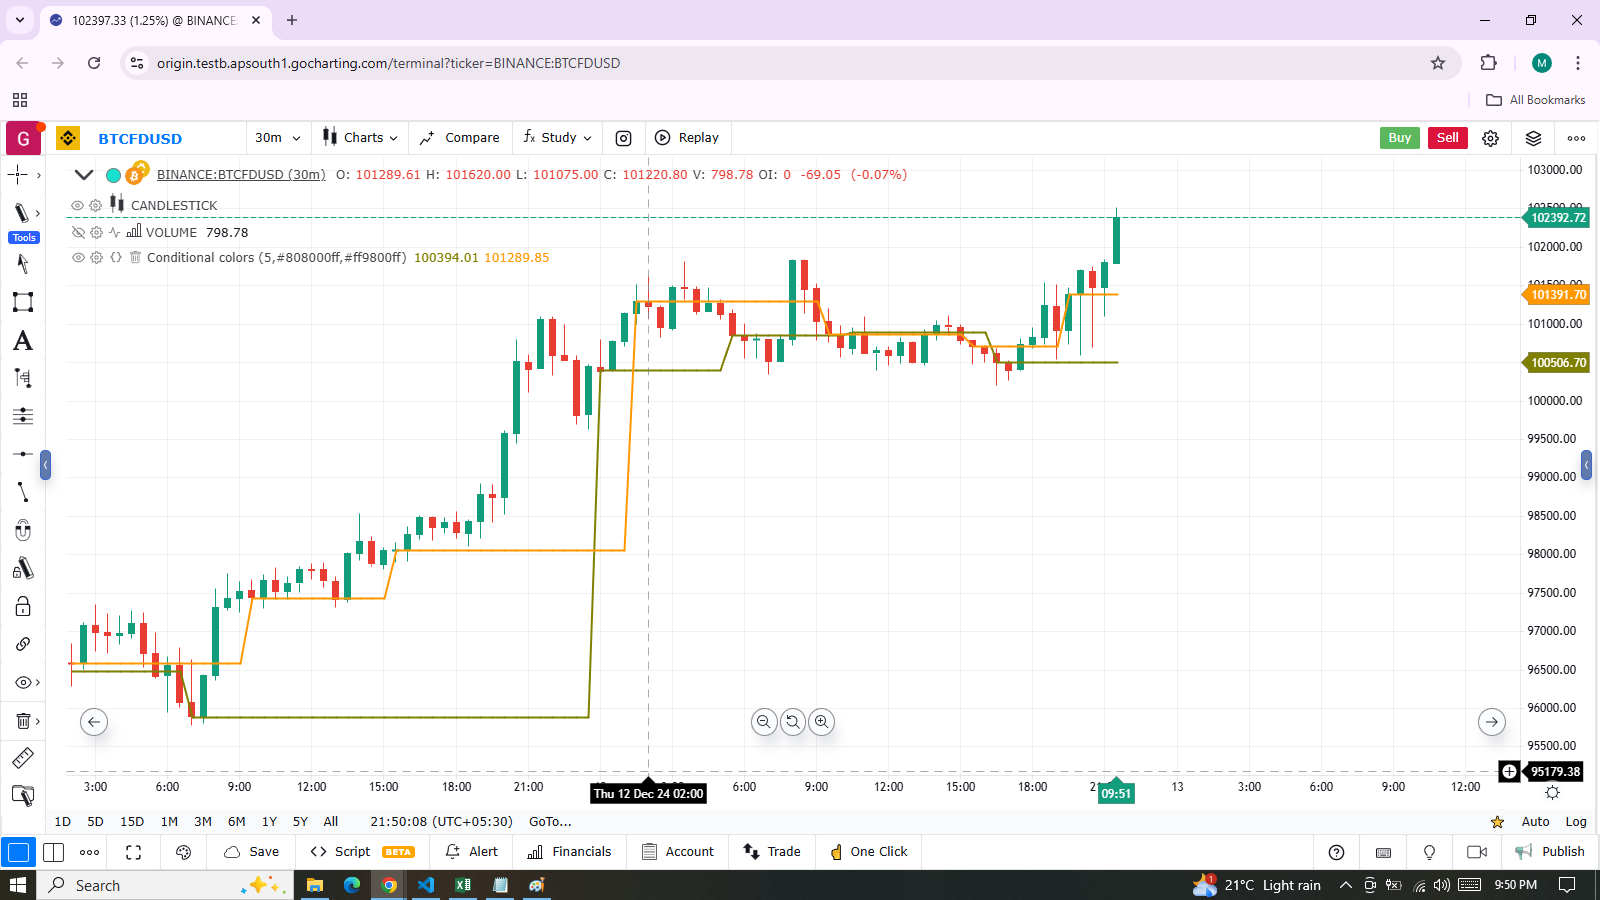Open the Financials tab
1600x900 pixels.
569,852
